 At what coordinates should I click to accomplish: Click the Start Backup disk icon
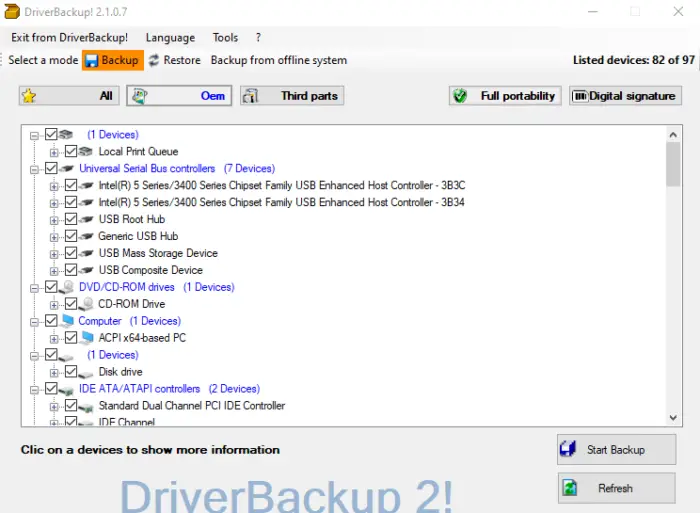568,449
